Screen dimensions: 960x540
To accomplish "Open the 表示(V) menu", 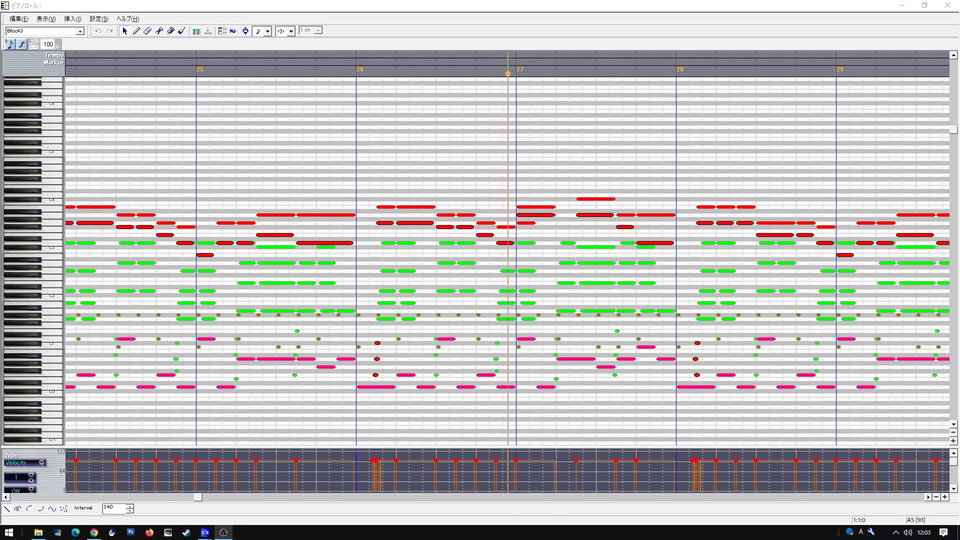I will point(46,19).
